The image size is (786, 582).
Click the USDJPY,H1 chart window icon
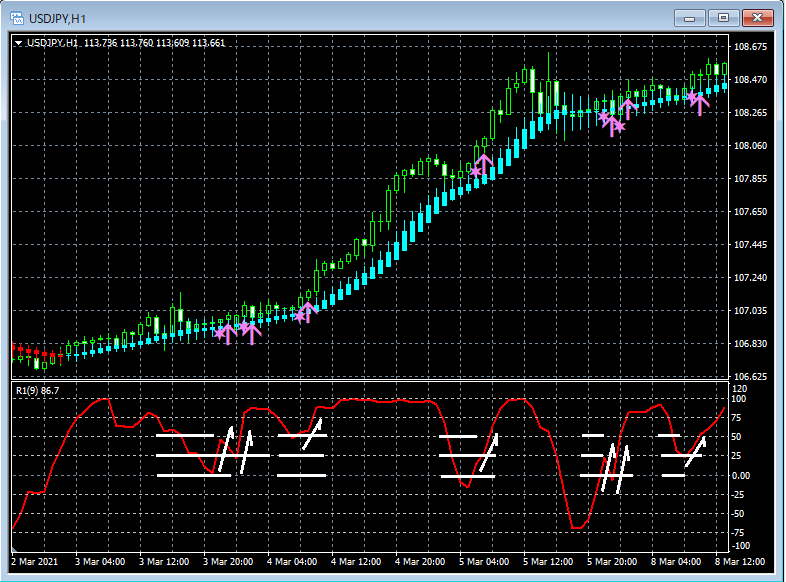(17, 19)
